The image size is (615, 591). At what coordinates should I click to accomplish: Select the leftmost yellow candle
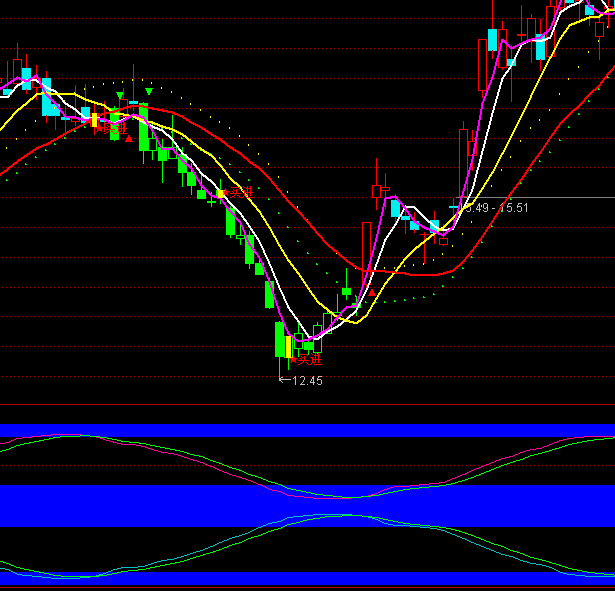95,121
